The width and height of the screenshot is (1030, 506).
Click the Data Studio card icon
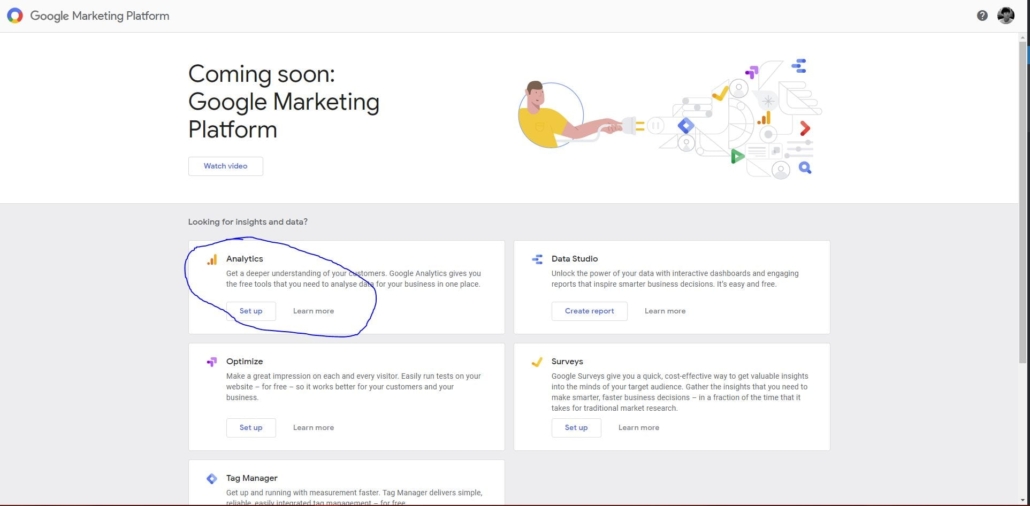pyautogui.click(x=537, y=260)
